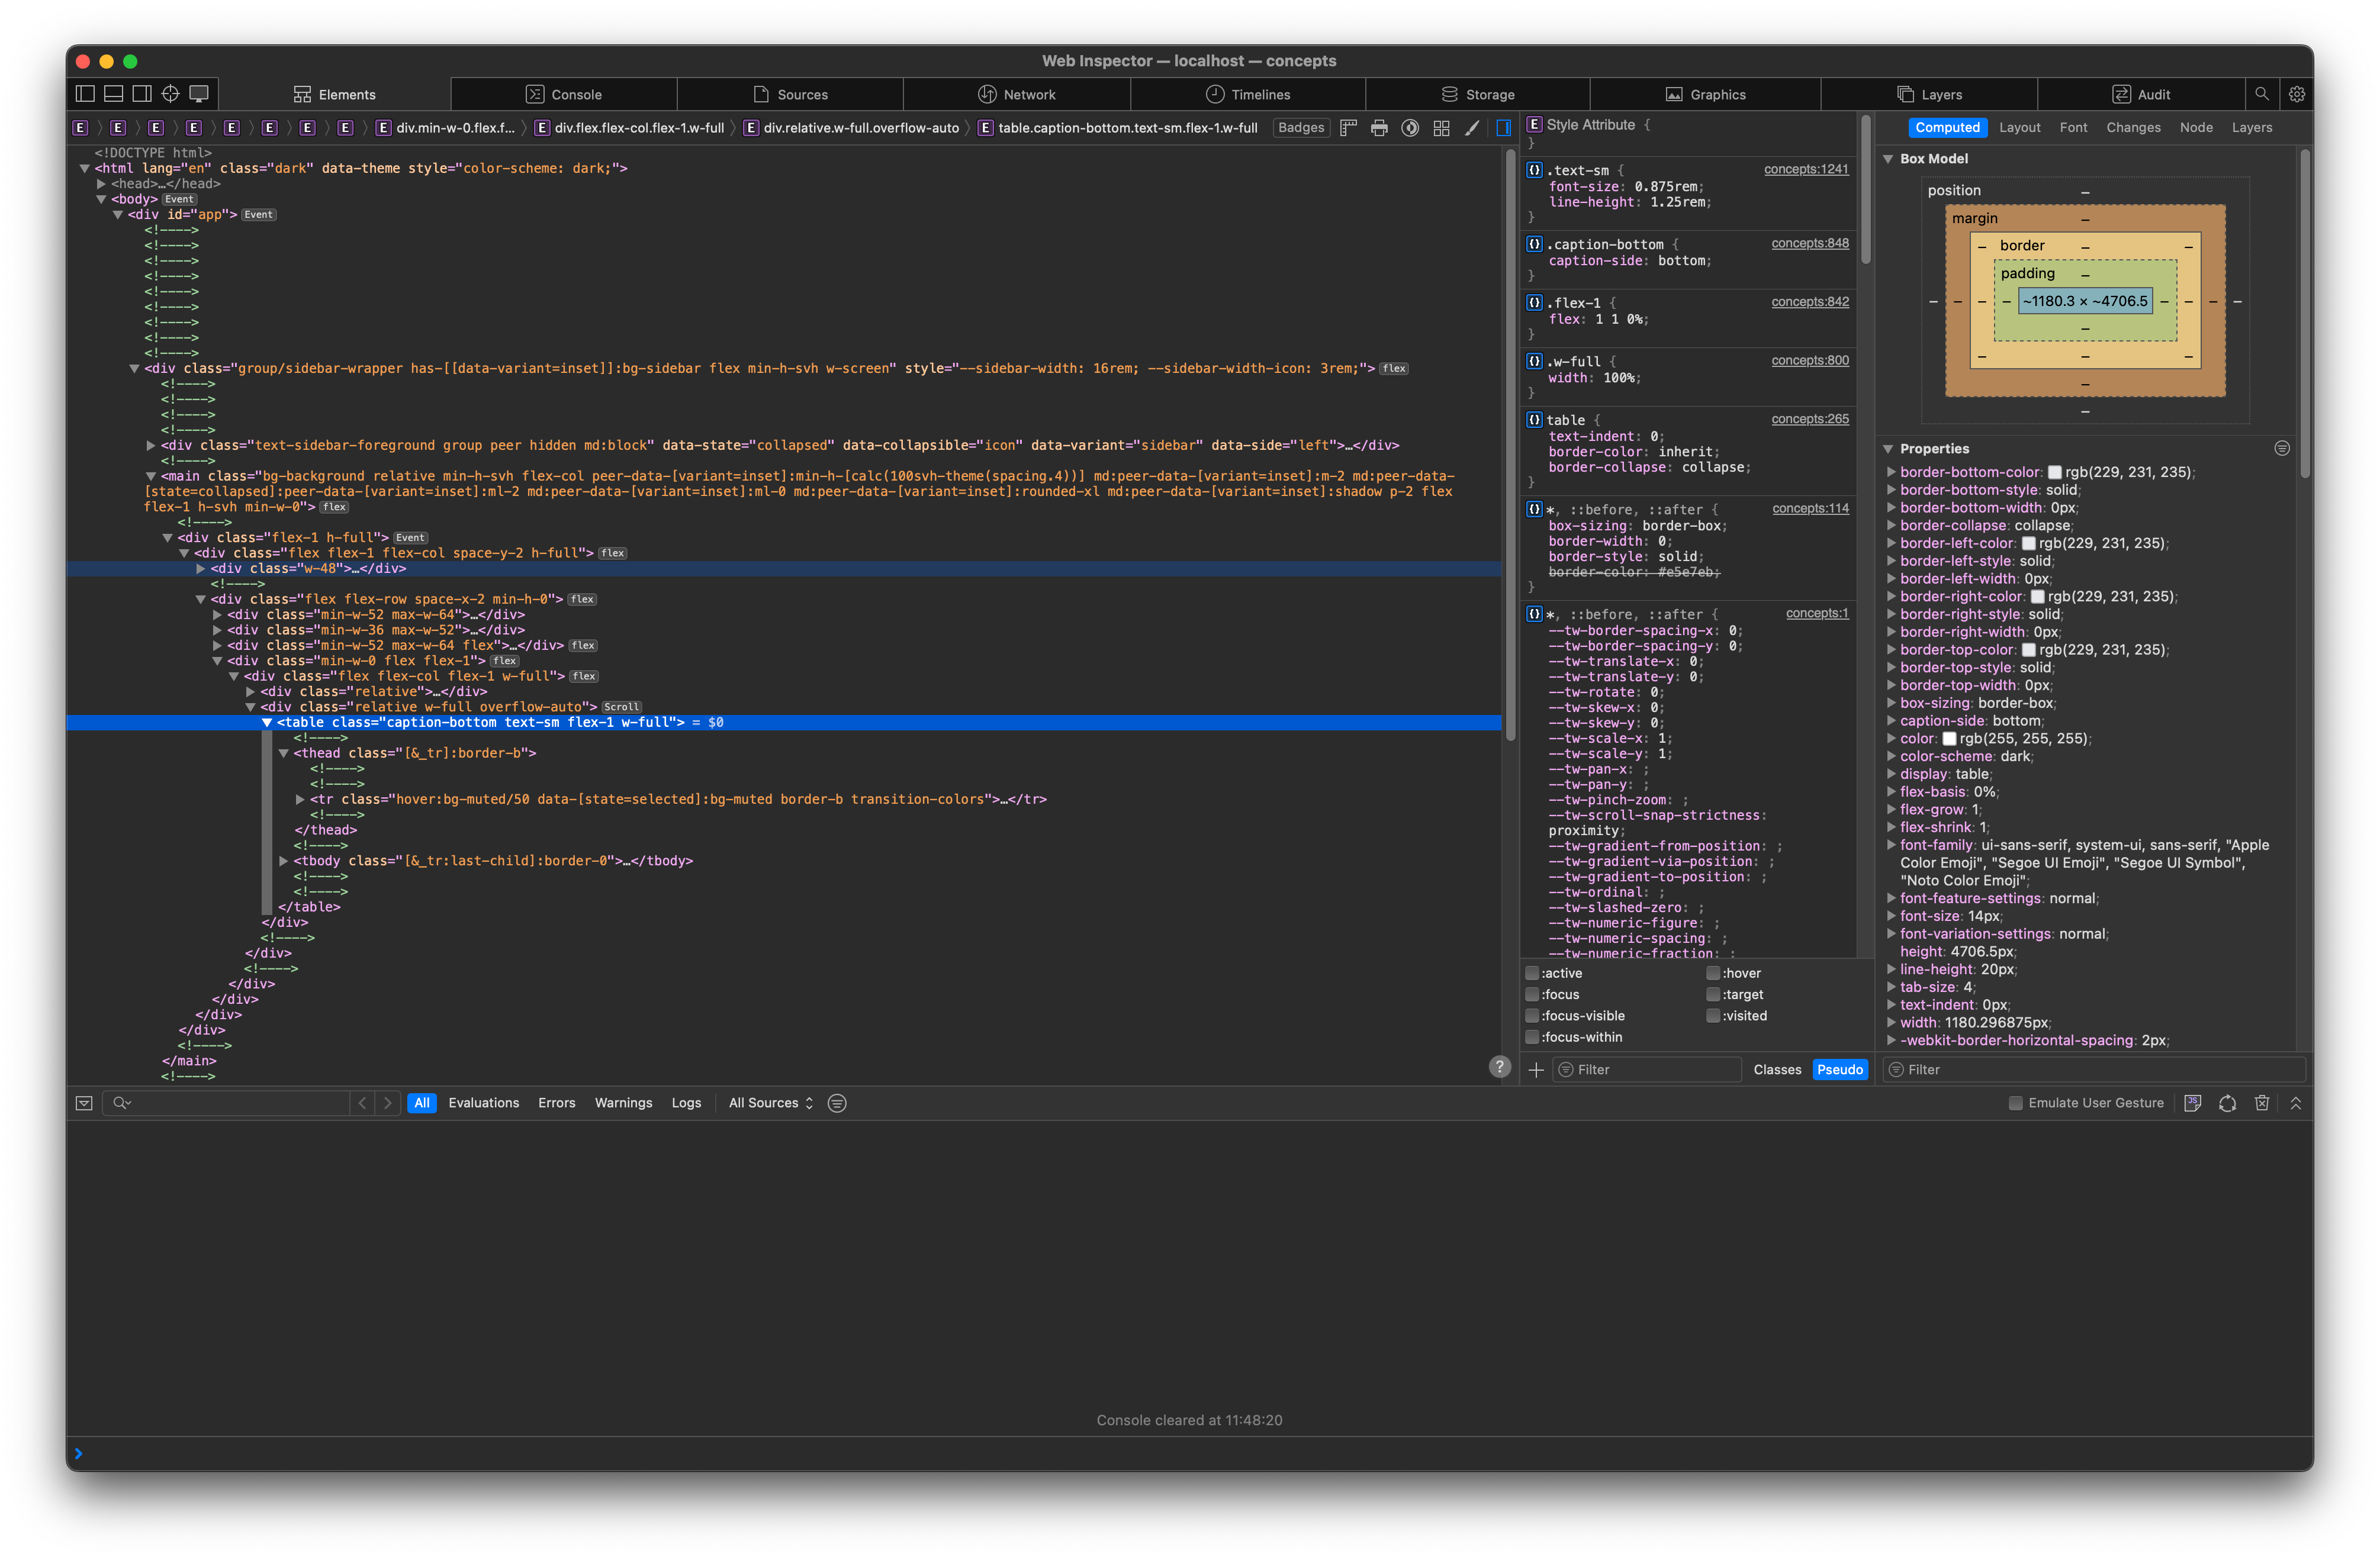2380x1559 pixels.
Task: Focus the computed Properties Filter field
Action: pyautogui.click(x=2094, y=1070)
